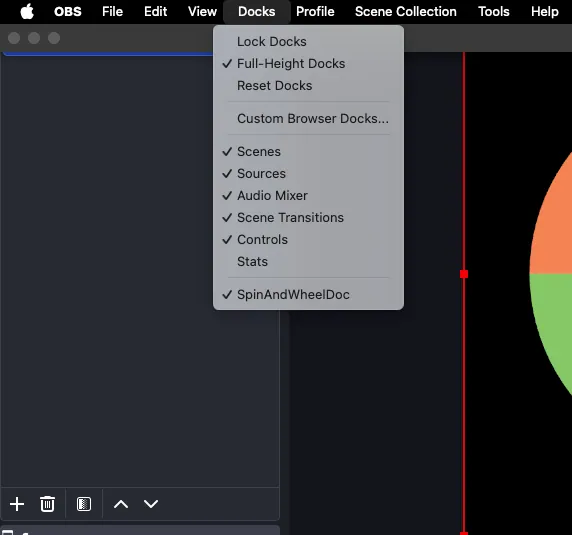
Task: Hide the Controls dock
Action: point(308,240)
